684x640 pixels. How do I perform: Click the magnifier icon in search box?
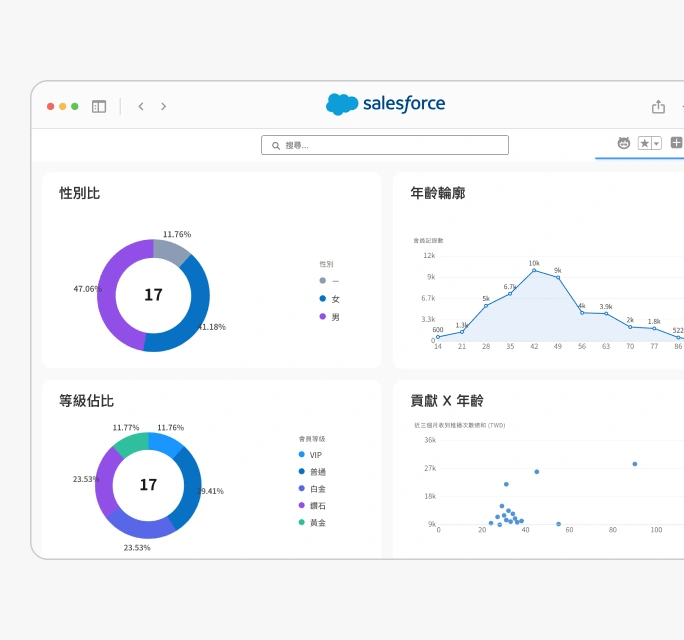pyautogui.click(x=276, y=145)
